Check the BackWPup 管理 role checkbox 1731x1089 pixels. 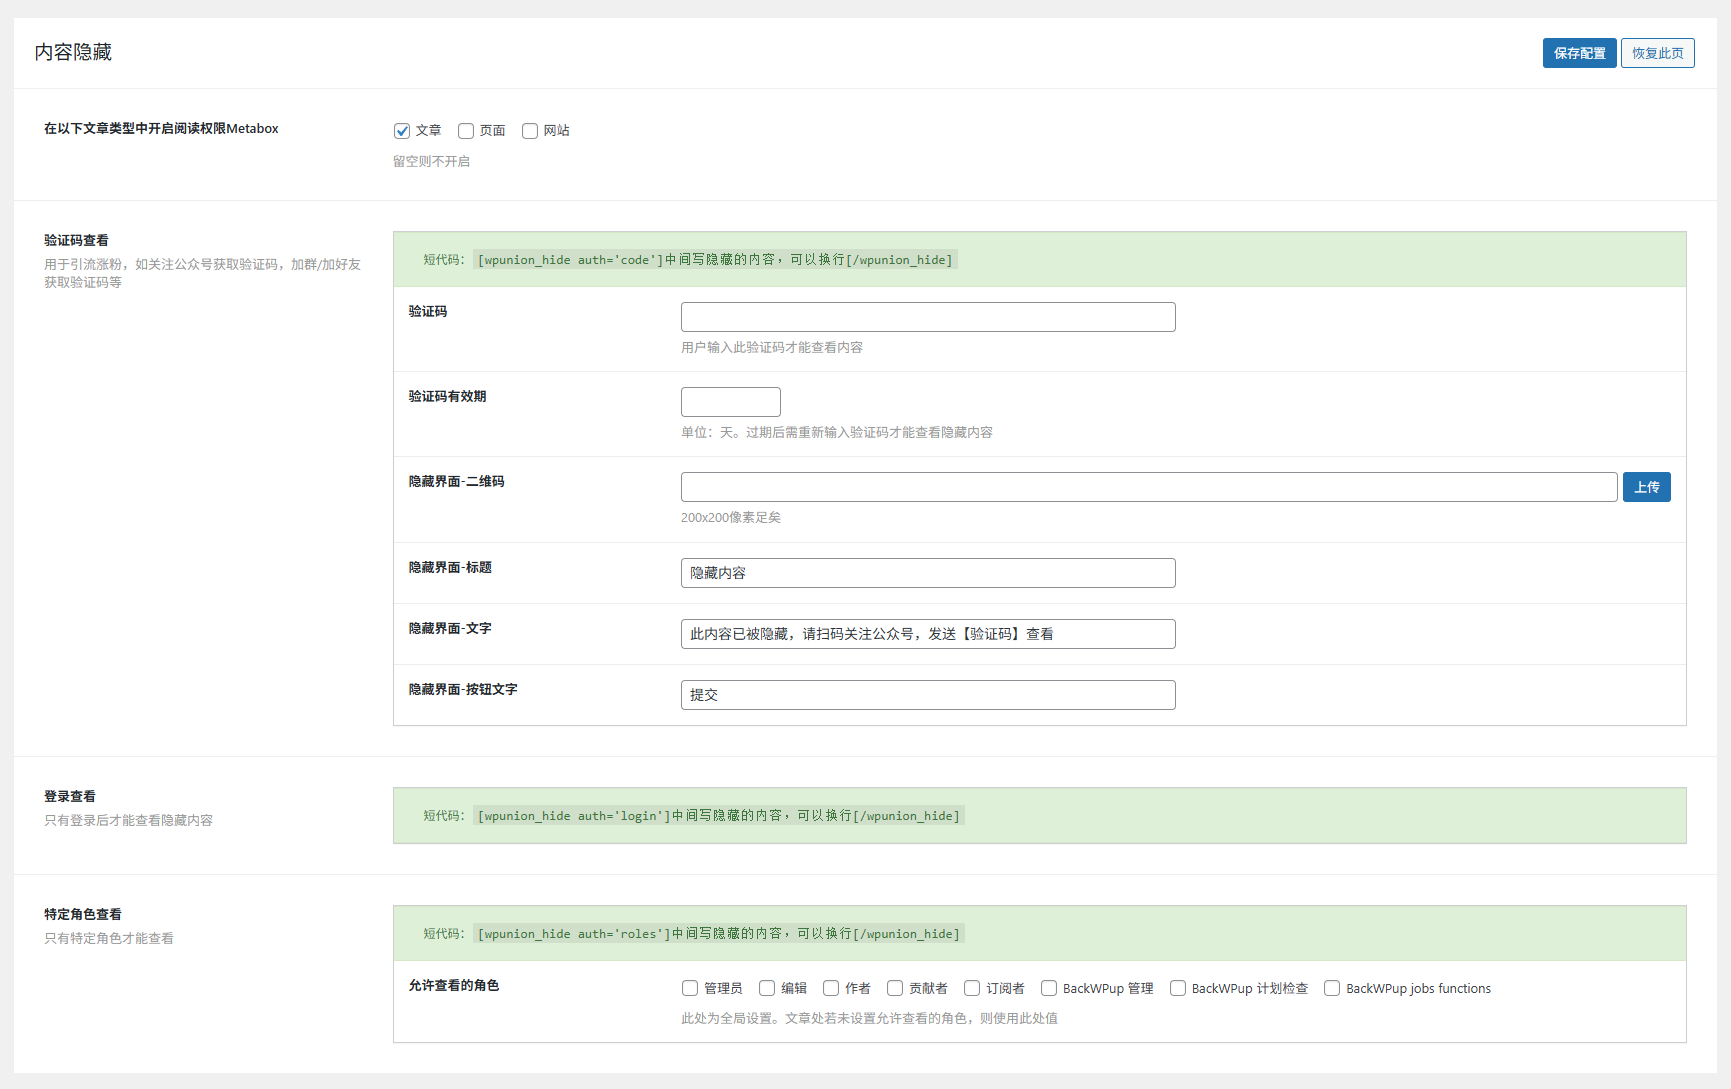[x=1048, y=988]
